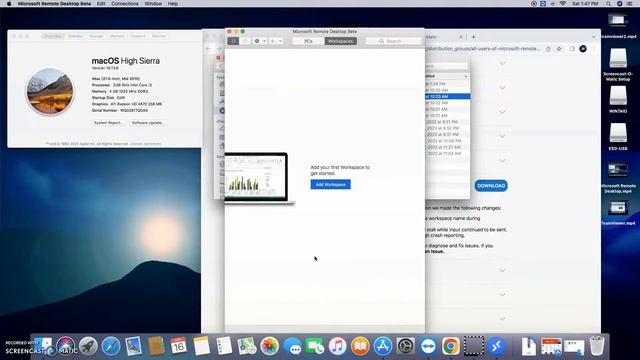Image resolution: width=640 pixels, height=360 pixels.
Task: Open the Connections menu
Action: [x=125, y=4]
